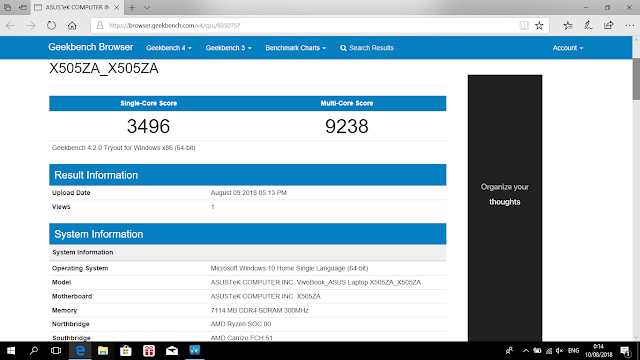Viewport: 640px width, 360px height.
Task: Expand the Benchmark Charts dropdown
Action: (296, 48)
